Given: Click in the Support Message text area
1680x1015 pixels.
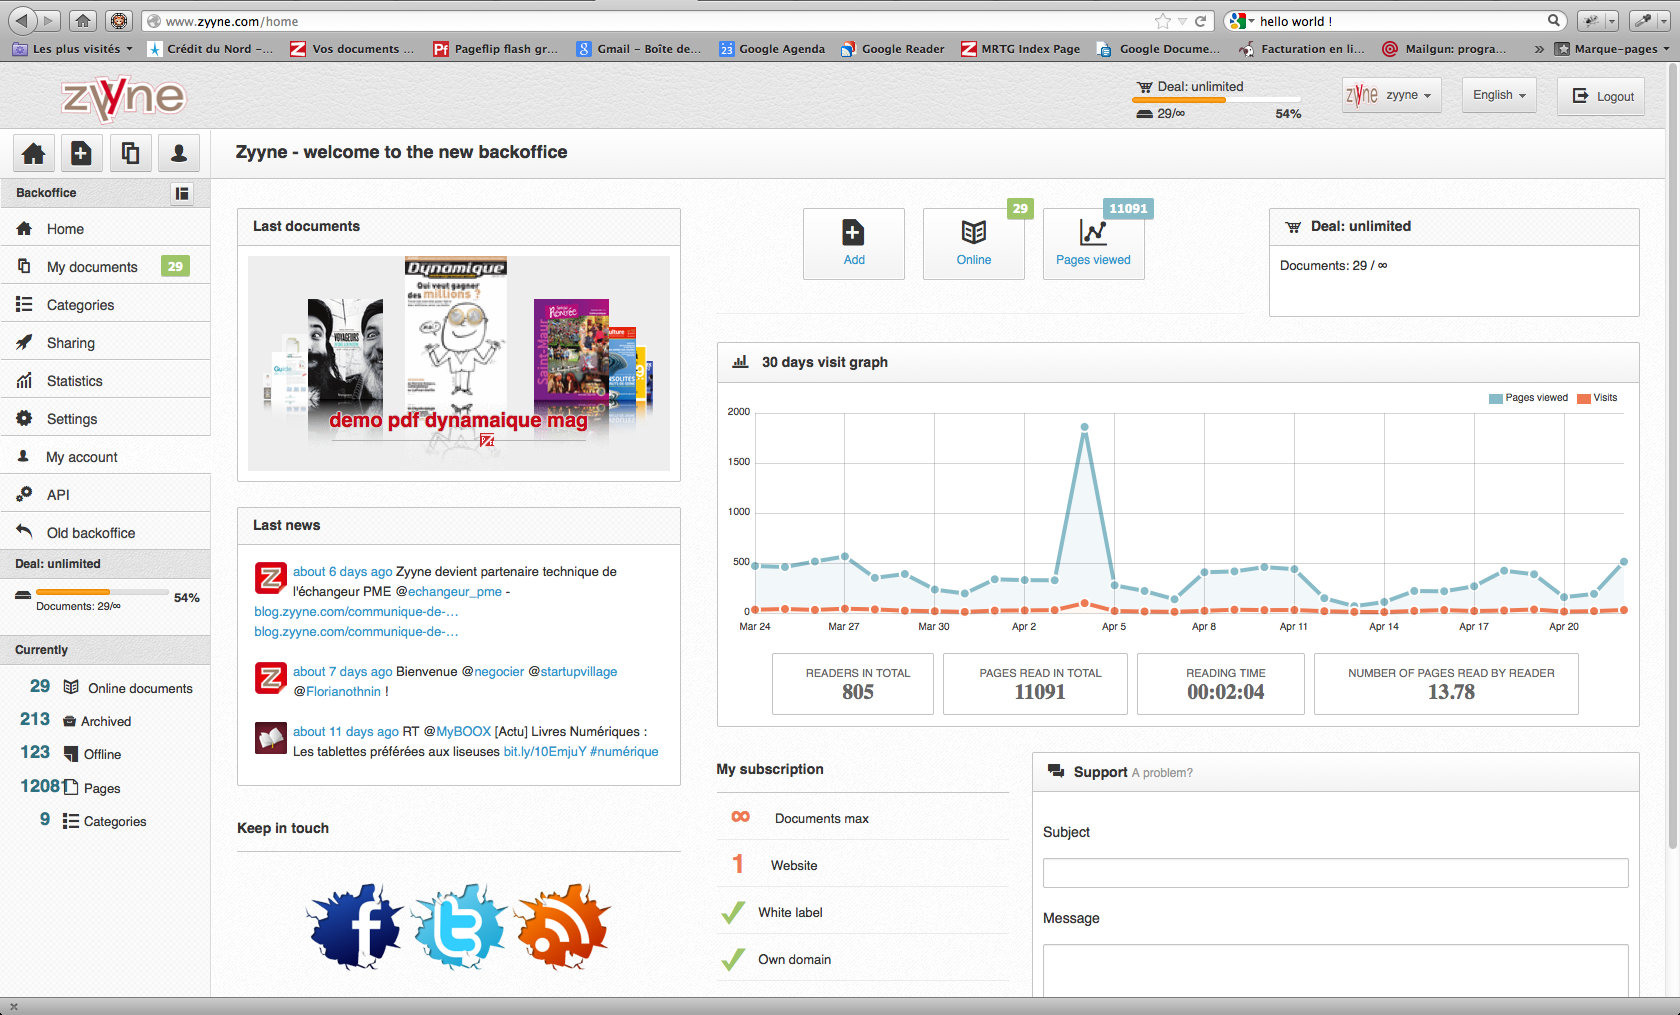Looking at the screenshot, I should pos(1335,970).
